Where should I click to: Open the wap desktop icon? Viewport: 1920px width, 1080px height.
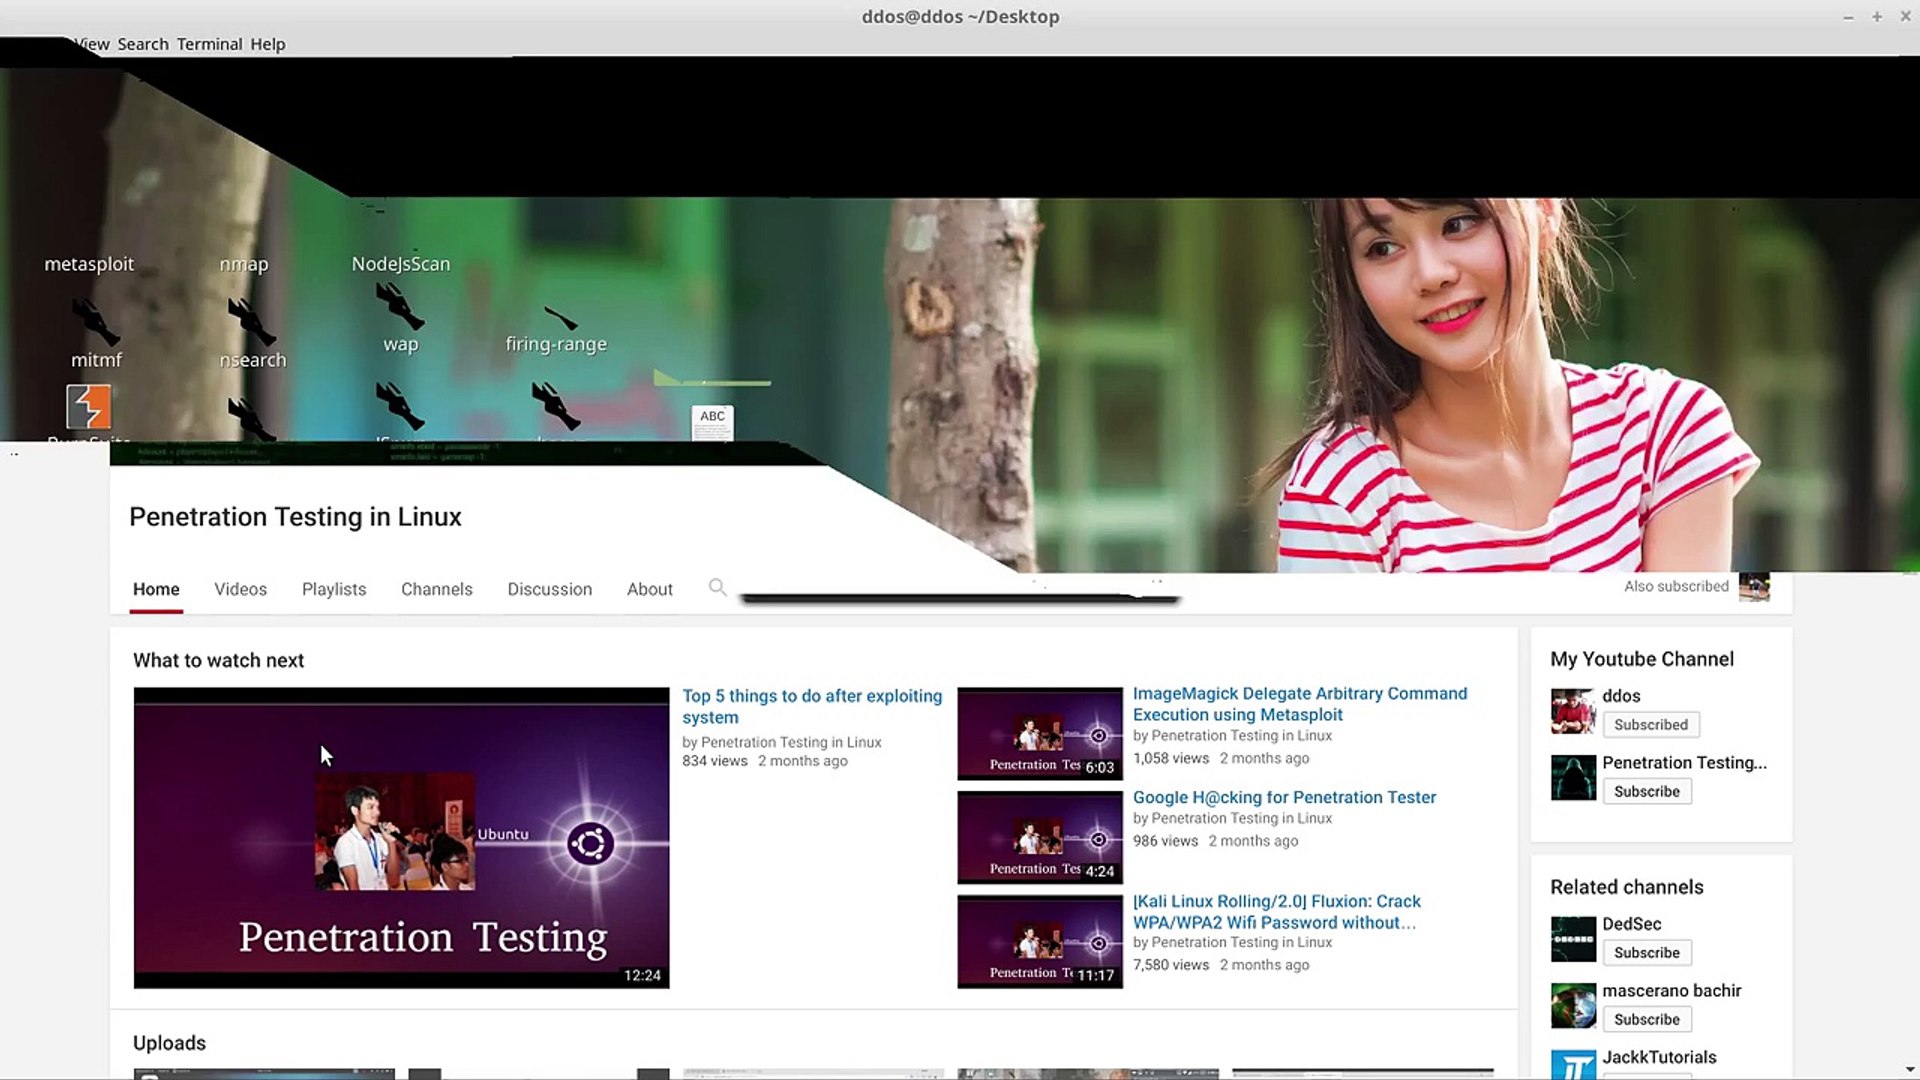coord(400,306)
